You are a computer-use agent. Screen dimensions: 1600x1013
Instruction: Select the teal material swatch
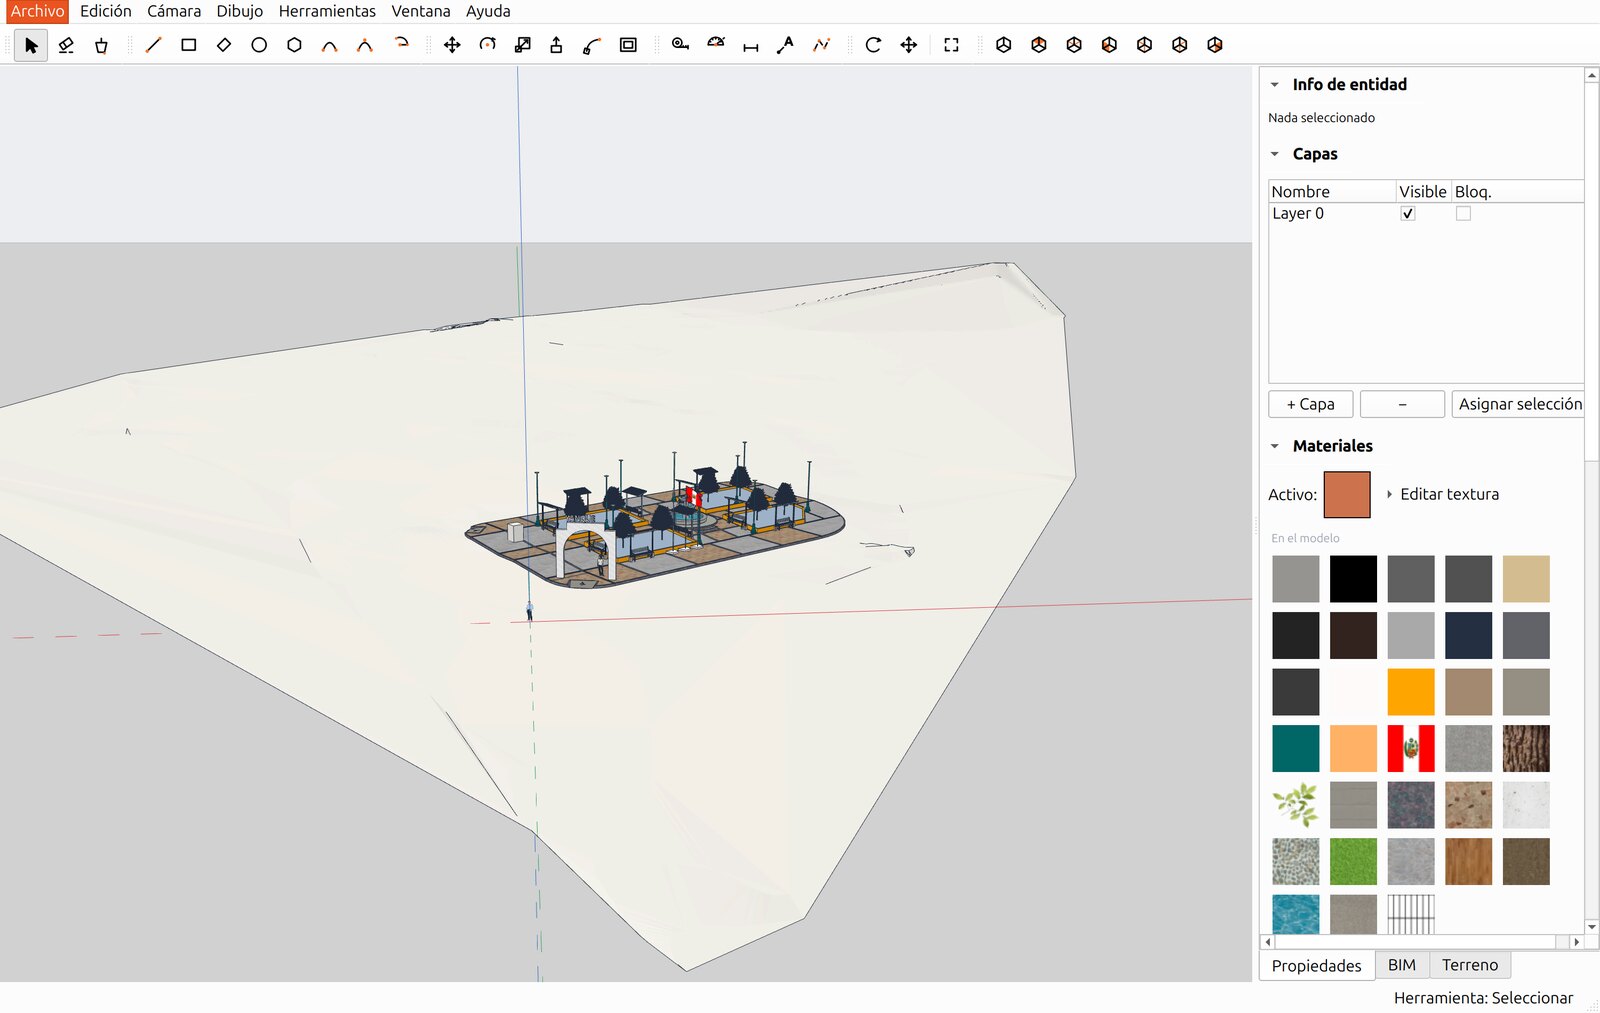point(1296,748)
